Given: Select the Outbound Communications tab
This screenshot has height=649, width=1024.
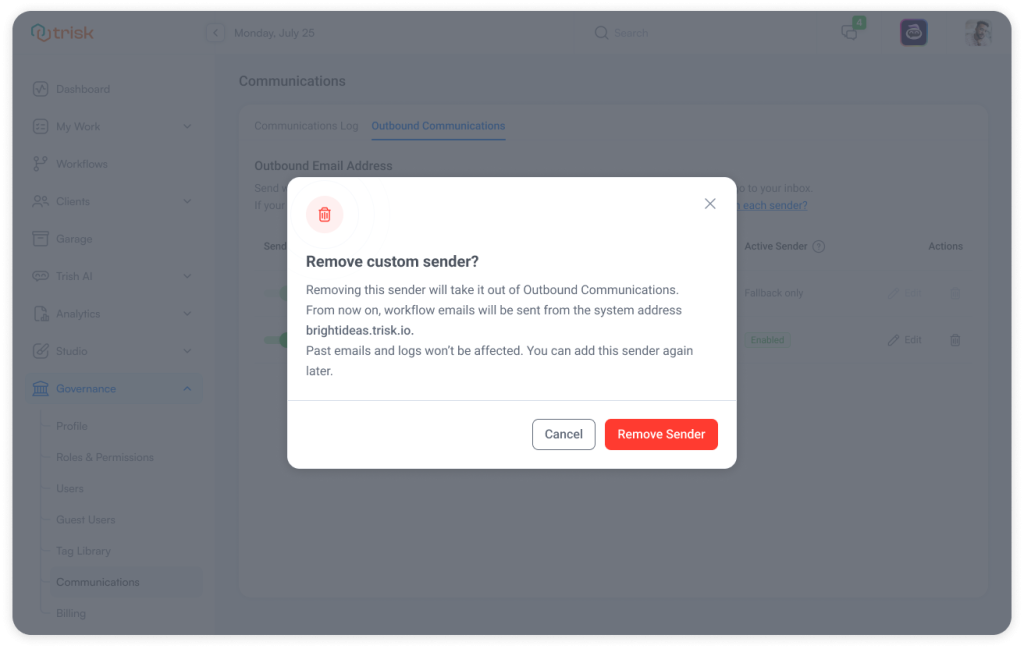Looking at the screenshot, I should tap(438, 126).
